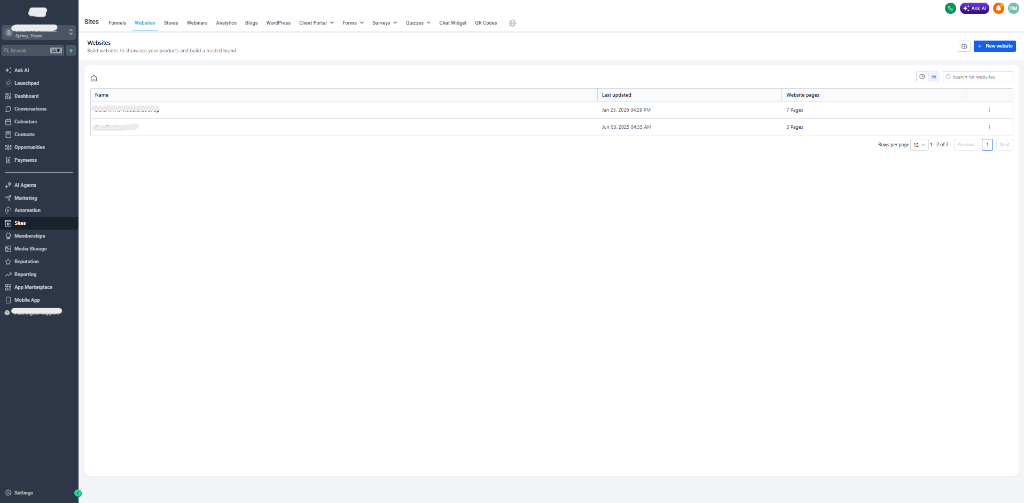Open the second website row name
The width and height of the screenshot is (1024, 503).
click(116, 127)
